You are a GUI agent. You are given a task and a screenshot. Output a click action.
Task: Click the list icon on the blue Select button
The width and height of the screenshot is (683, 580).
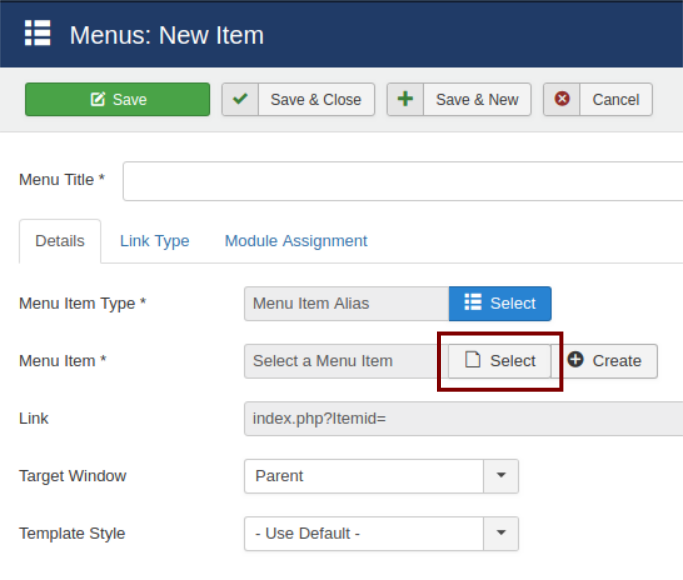click(473, 303)
